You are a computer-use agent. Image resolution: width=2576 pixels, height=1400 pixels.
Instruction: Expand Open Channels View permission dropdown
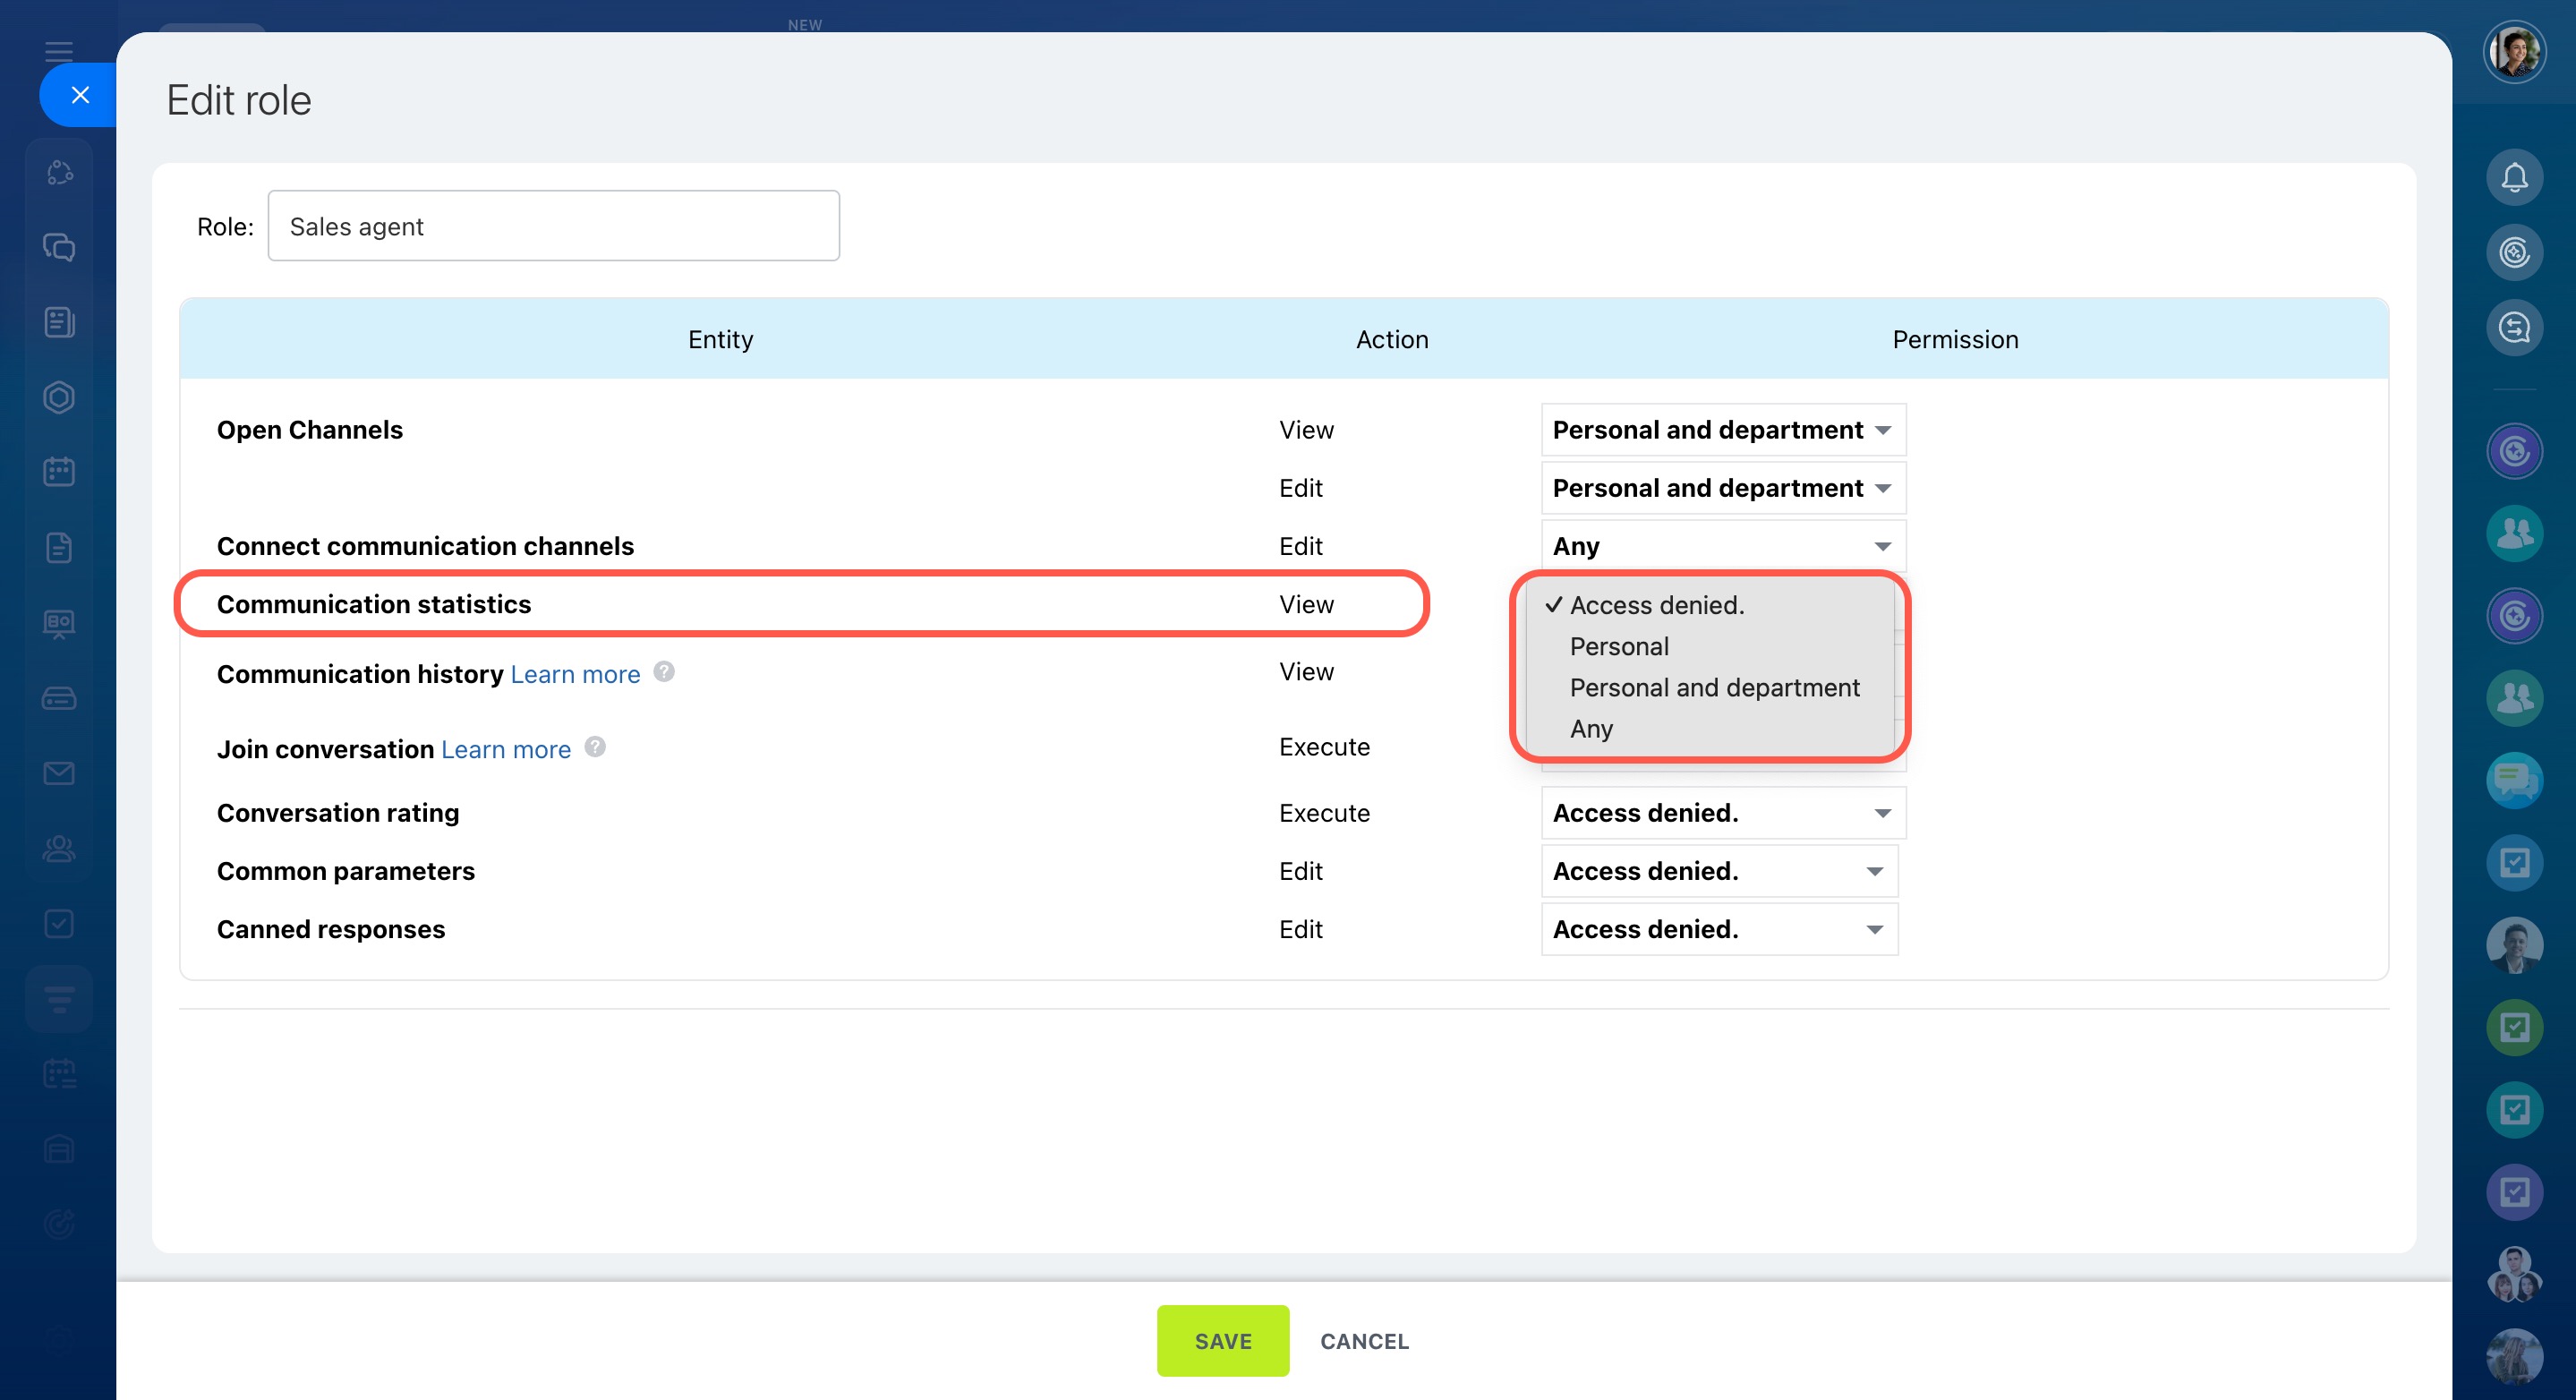tap(1722, 430)
